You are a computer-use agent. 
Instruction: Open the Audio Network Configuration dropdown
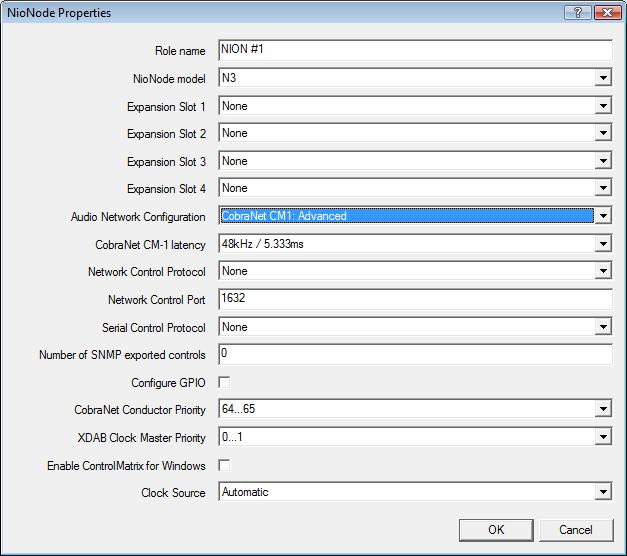pos(603,216)
